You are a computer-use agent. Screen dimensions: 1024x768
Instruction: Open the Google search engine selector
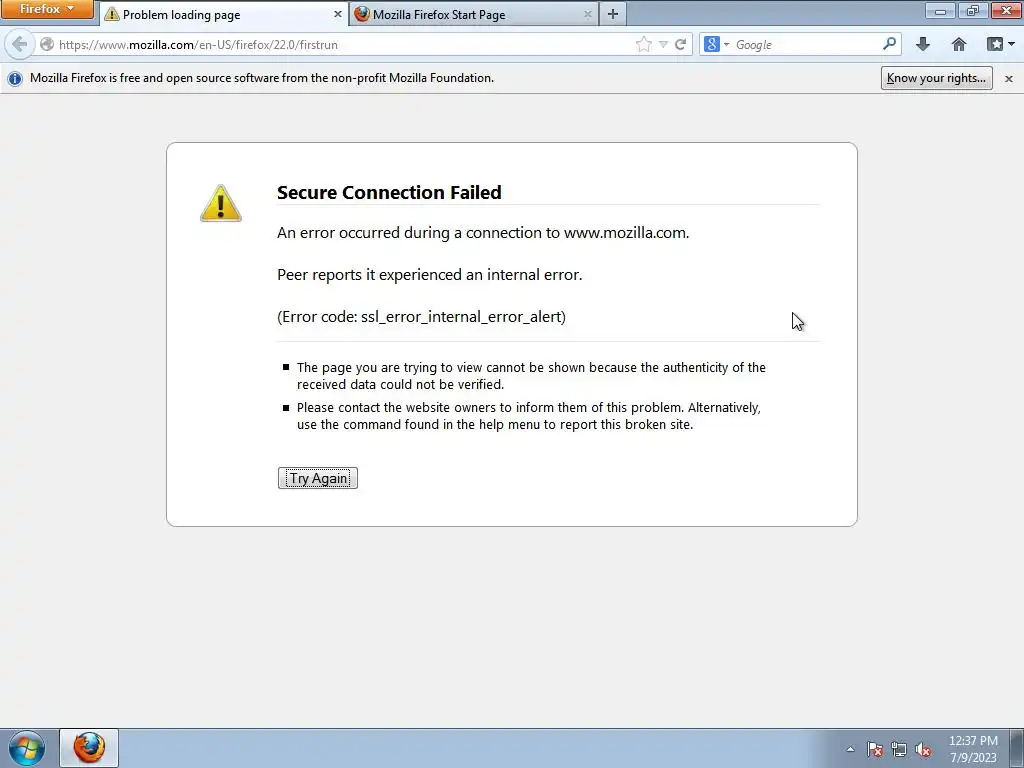pos(716,44)
